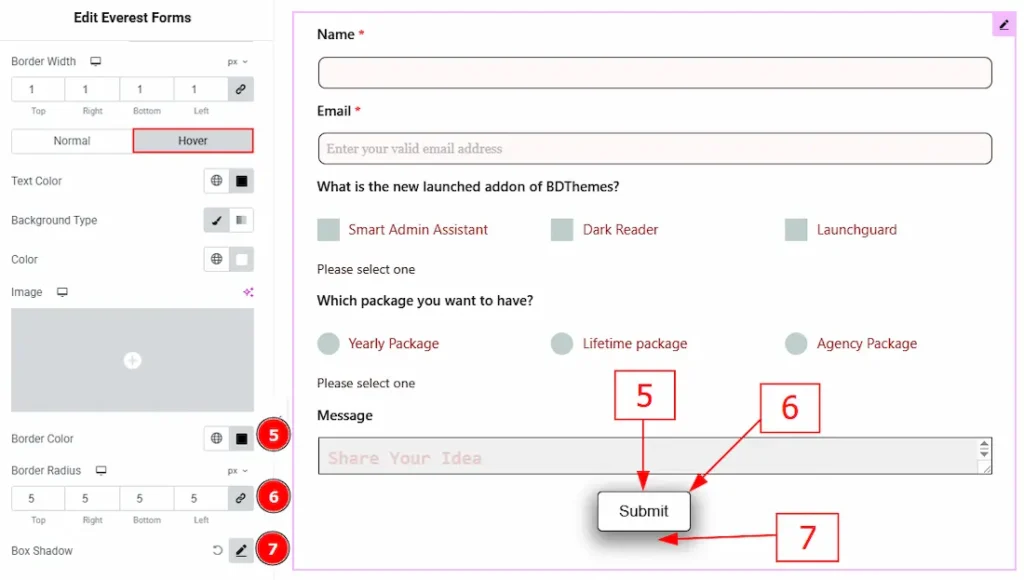Screen dimensions: 1024x580
Task: Click the global color globe icon for Text Color
Action: 216,181
